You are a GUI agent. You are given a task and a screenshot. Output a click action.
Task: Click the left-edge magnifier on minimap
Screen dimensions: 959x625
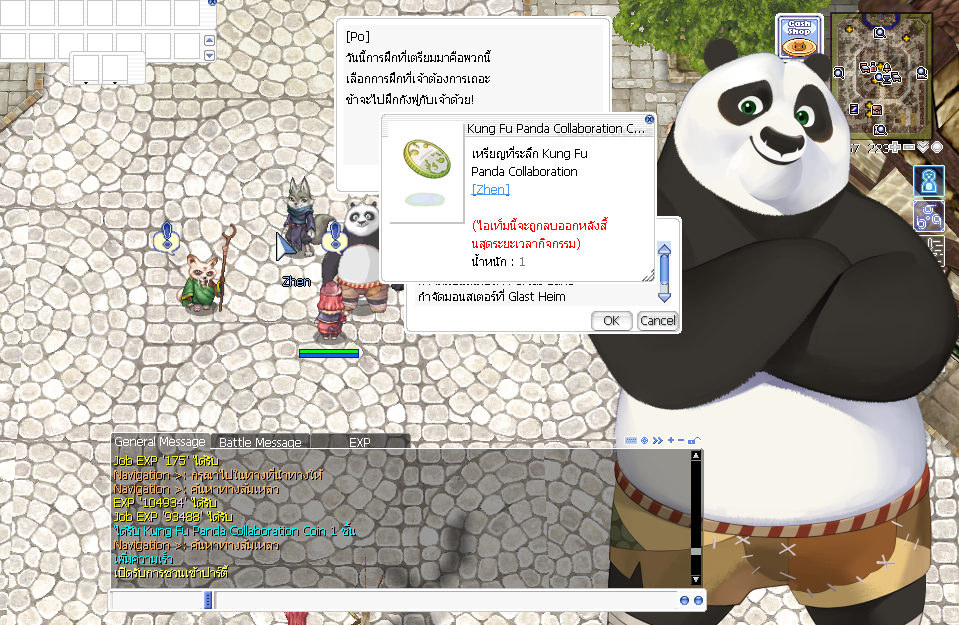click(840, 73)
